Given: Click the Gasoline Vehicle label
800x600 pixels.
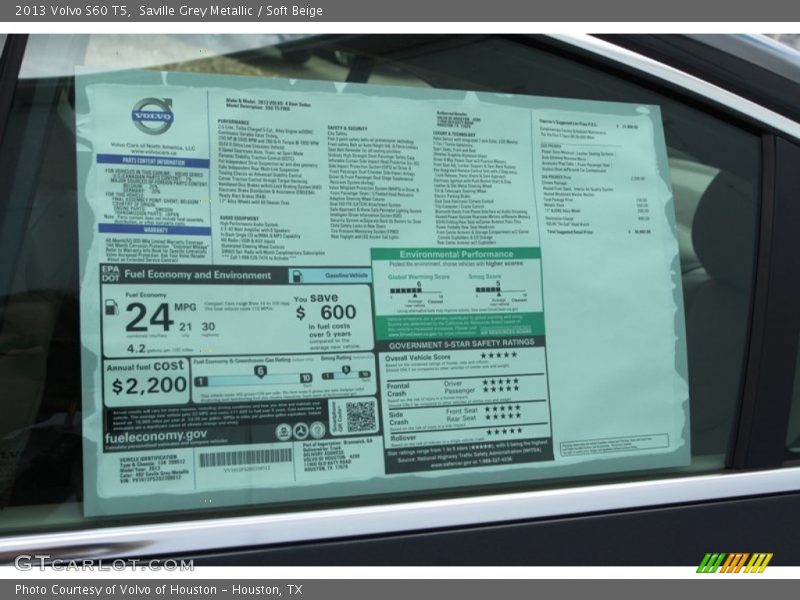Looking at the screenshot, I should [x=342, y=273].
